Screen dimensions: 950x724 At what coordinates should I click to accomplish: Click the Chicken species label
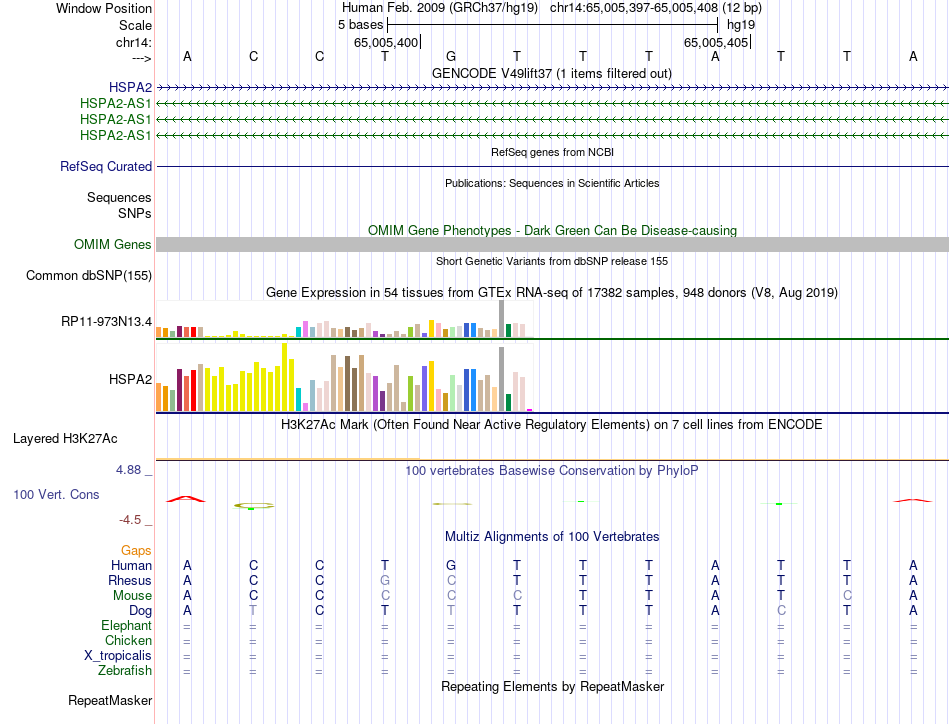tap(128, 640)
